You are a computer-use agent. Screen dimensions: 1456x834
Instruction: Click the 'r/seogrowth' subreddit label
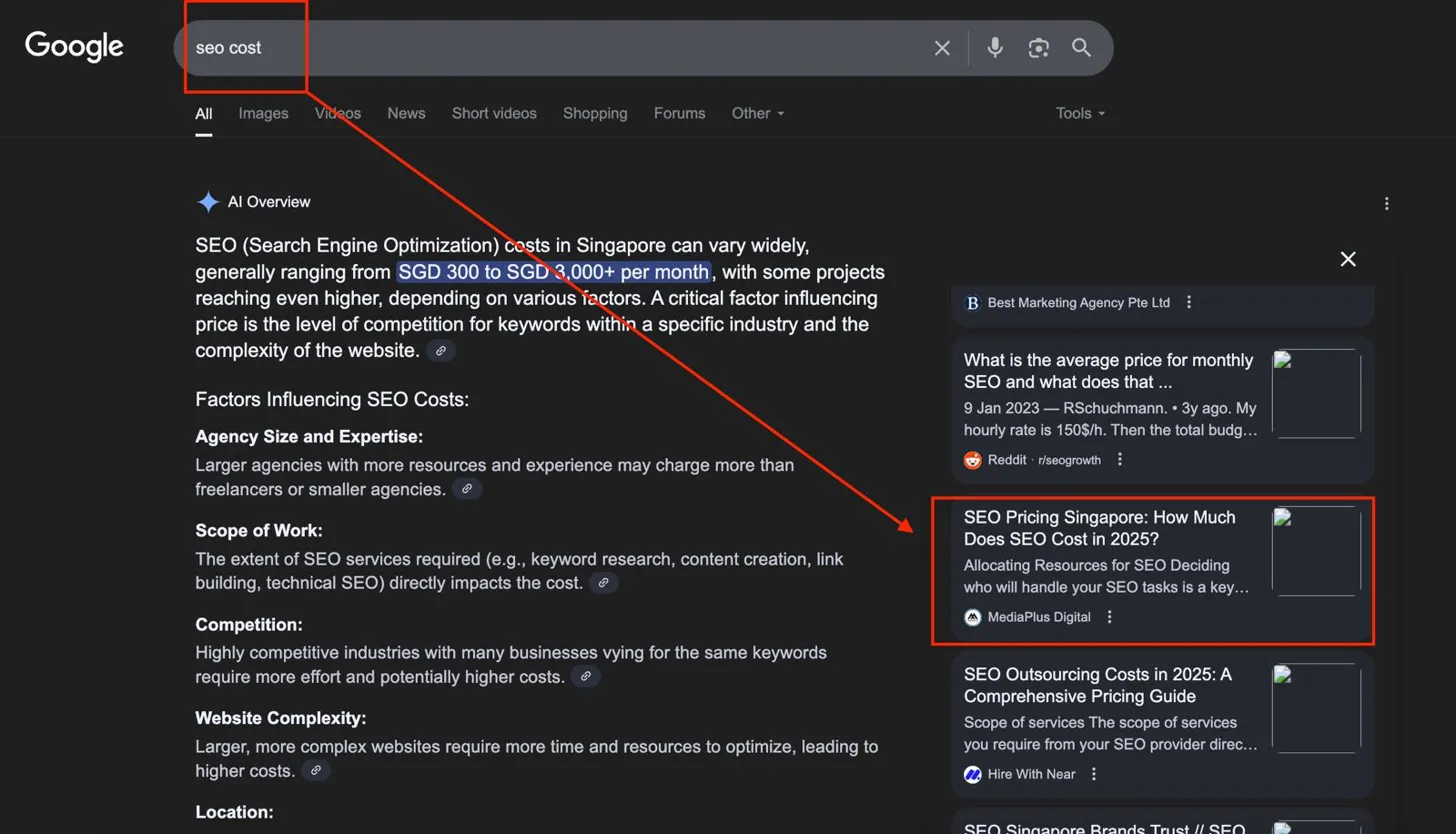coord(1069,460)
